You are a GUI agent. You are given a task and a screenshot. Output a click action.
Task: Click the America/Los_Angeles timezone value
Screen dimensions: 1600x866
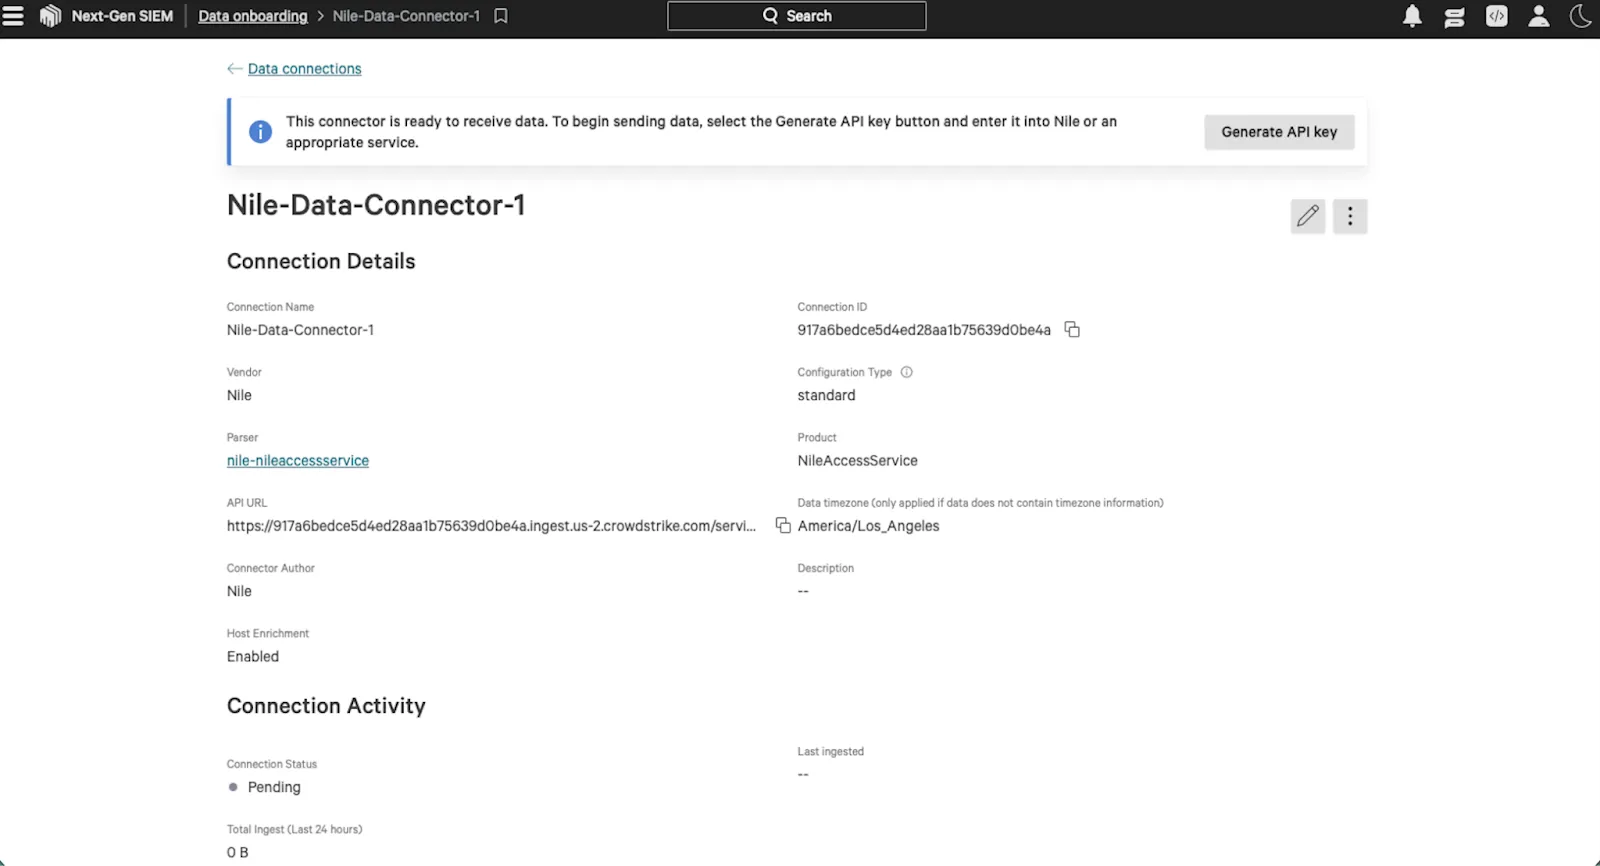tap(869, 526)
